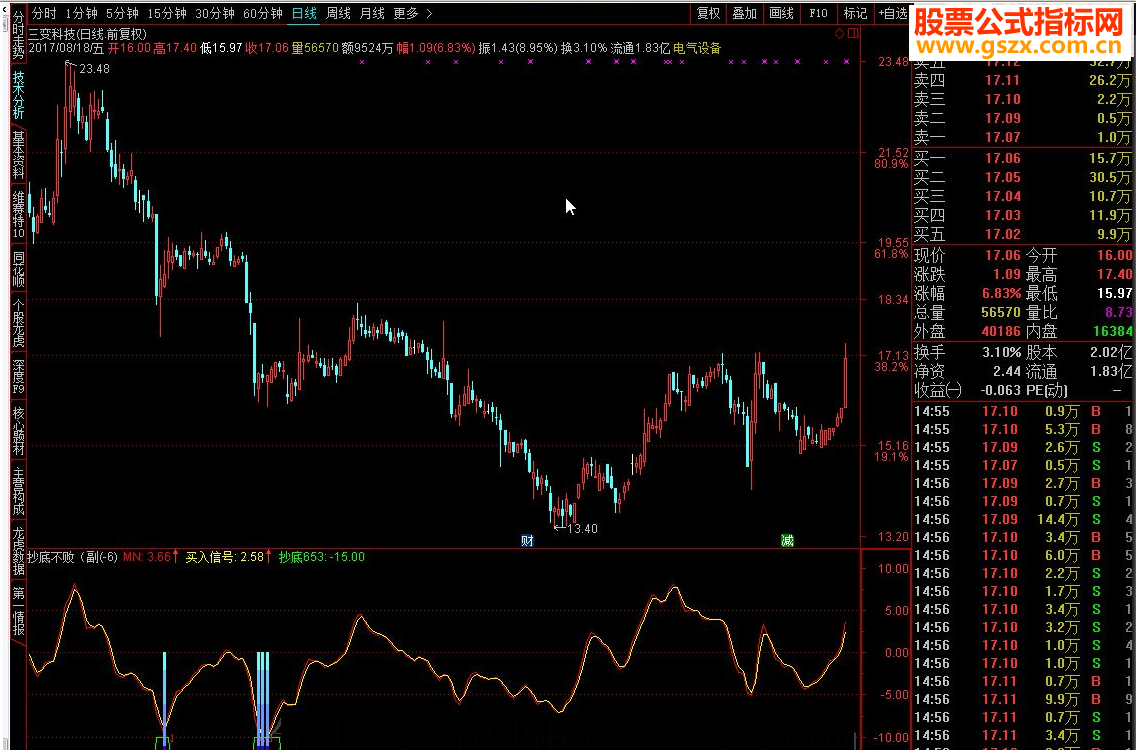
Task: Select the 30分钟 period tab
Action: pos(214,13)
